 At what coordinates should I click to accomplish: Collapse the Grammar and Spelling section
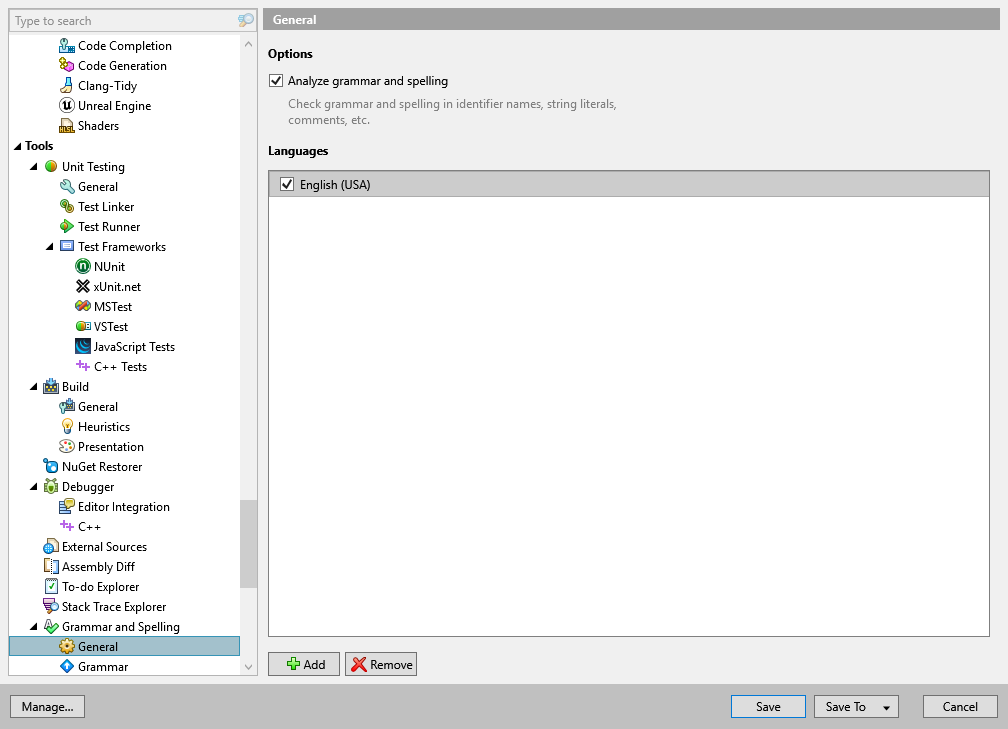pos(33,626)
